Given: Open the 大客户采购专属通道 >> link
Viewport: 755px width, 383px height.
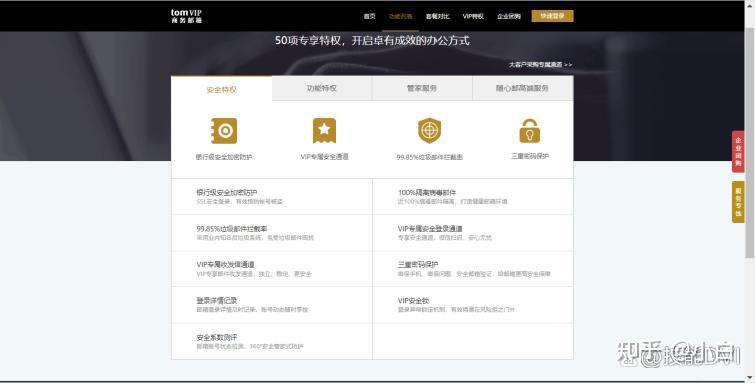Looking at the screenshot, I should 541,65.
